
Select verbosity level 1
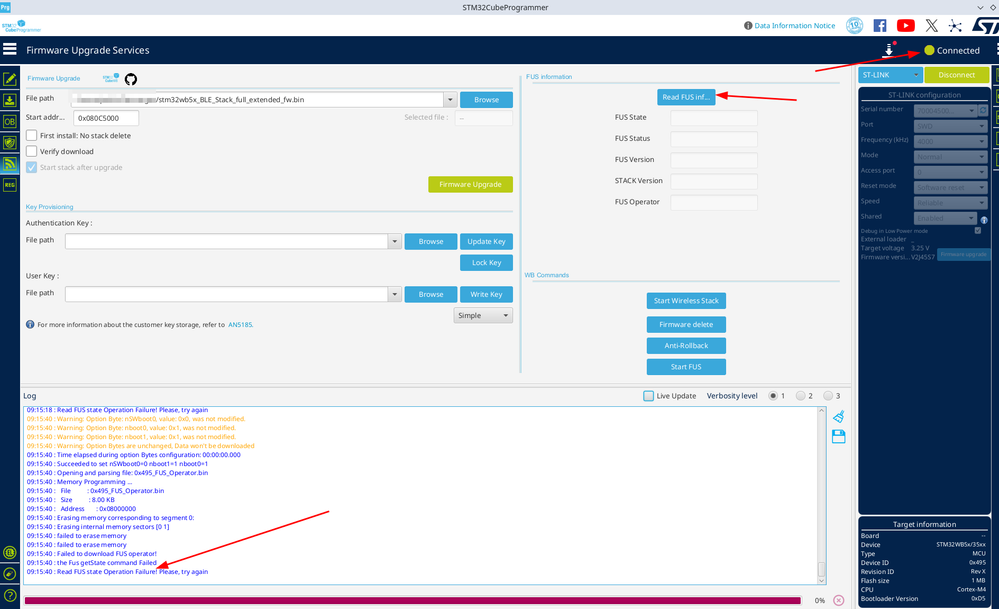773,396
